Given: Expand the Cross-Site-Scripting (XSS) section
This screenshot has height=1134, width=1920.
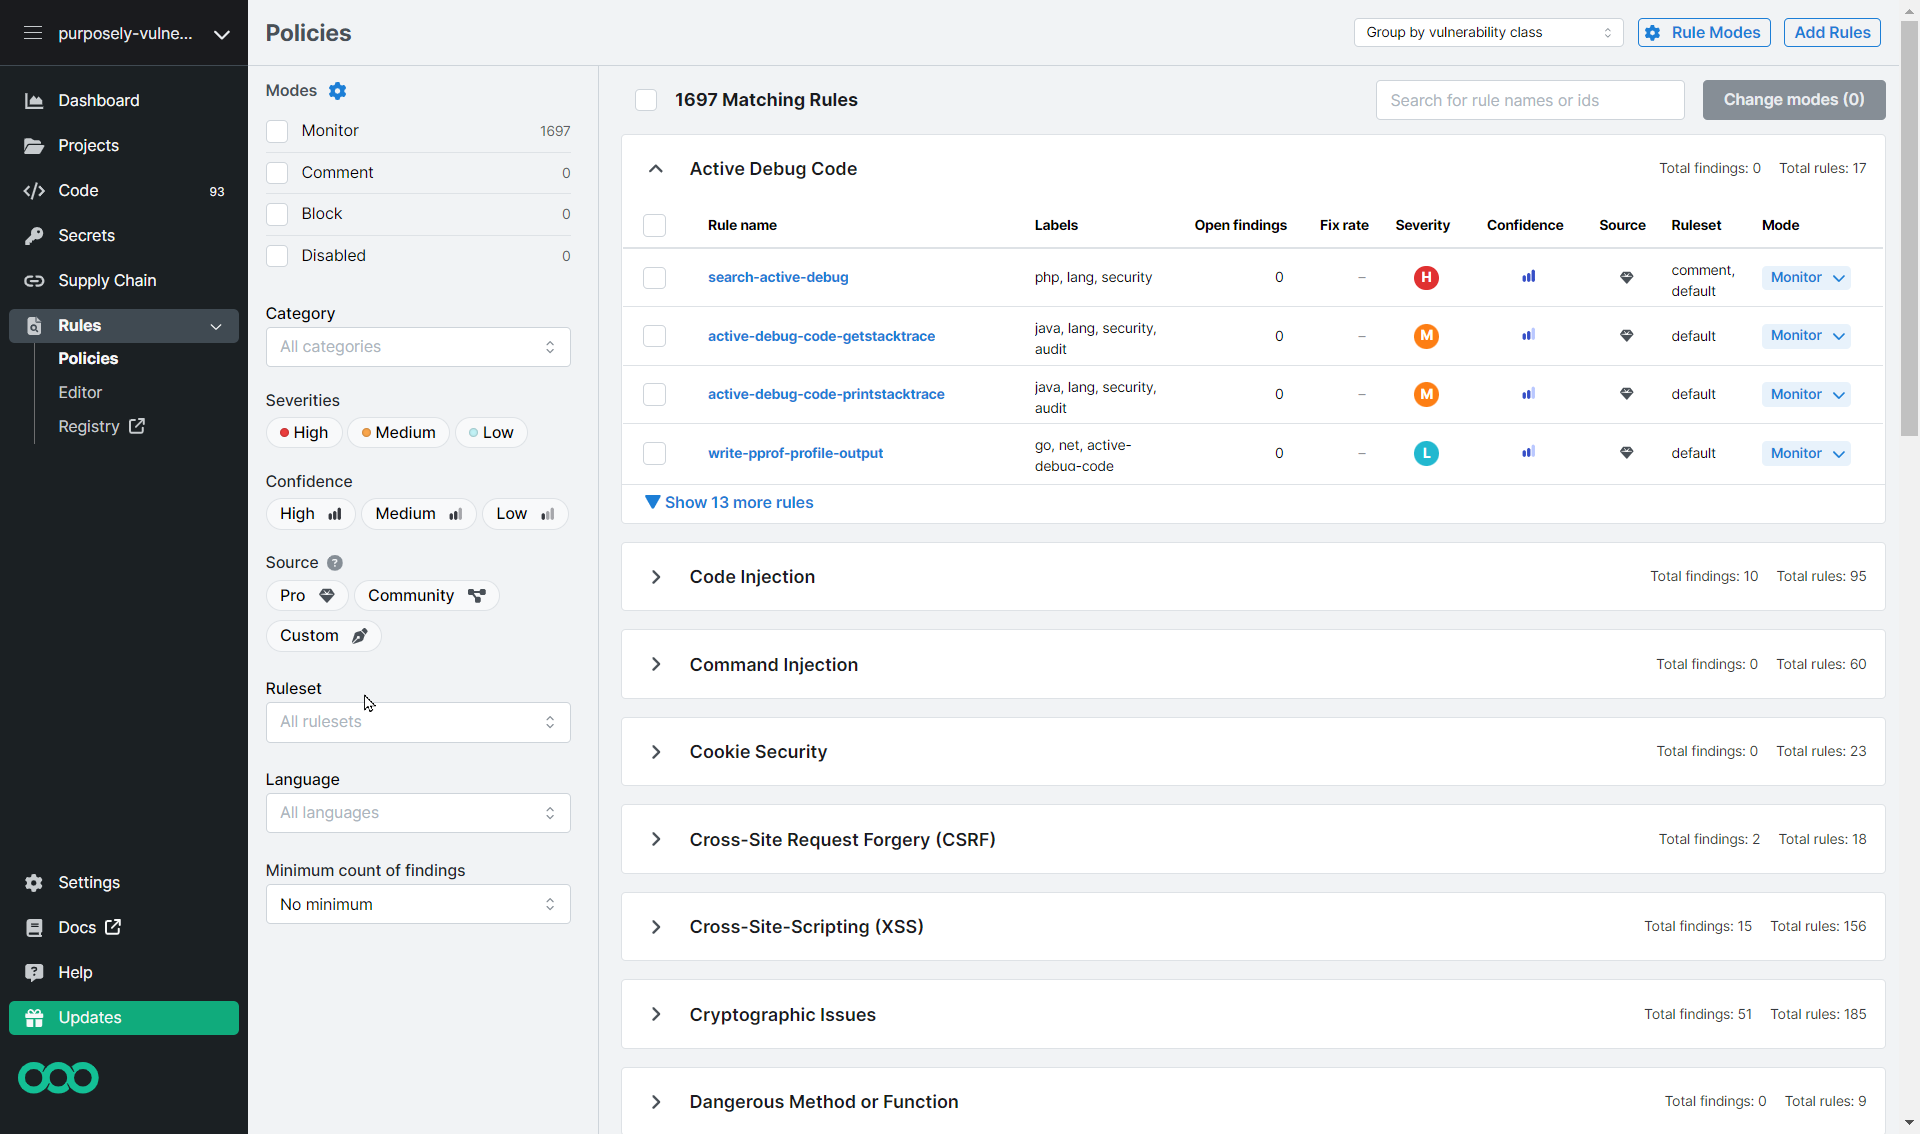Looking at the screenshot, I should tap(656, 926).
